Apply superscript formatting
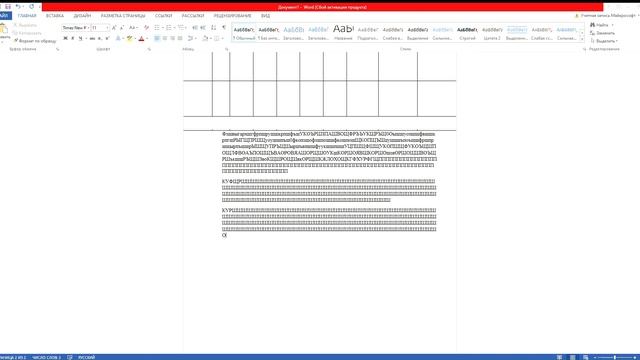The height and width of the screenshot is (360, 640). (x=107, y=38)
